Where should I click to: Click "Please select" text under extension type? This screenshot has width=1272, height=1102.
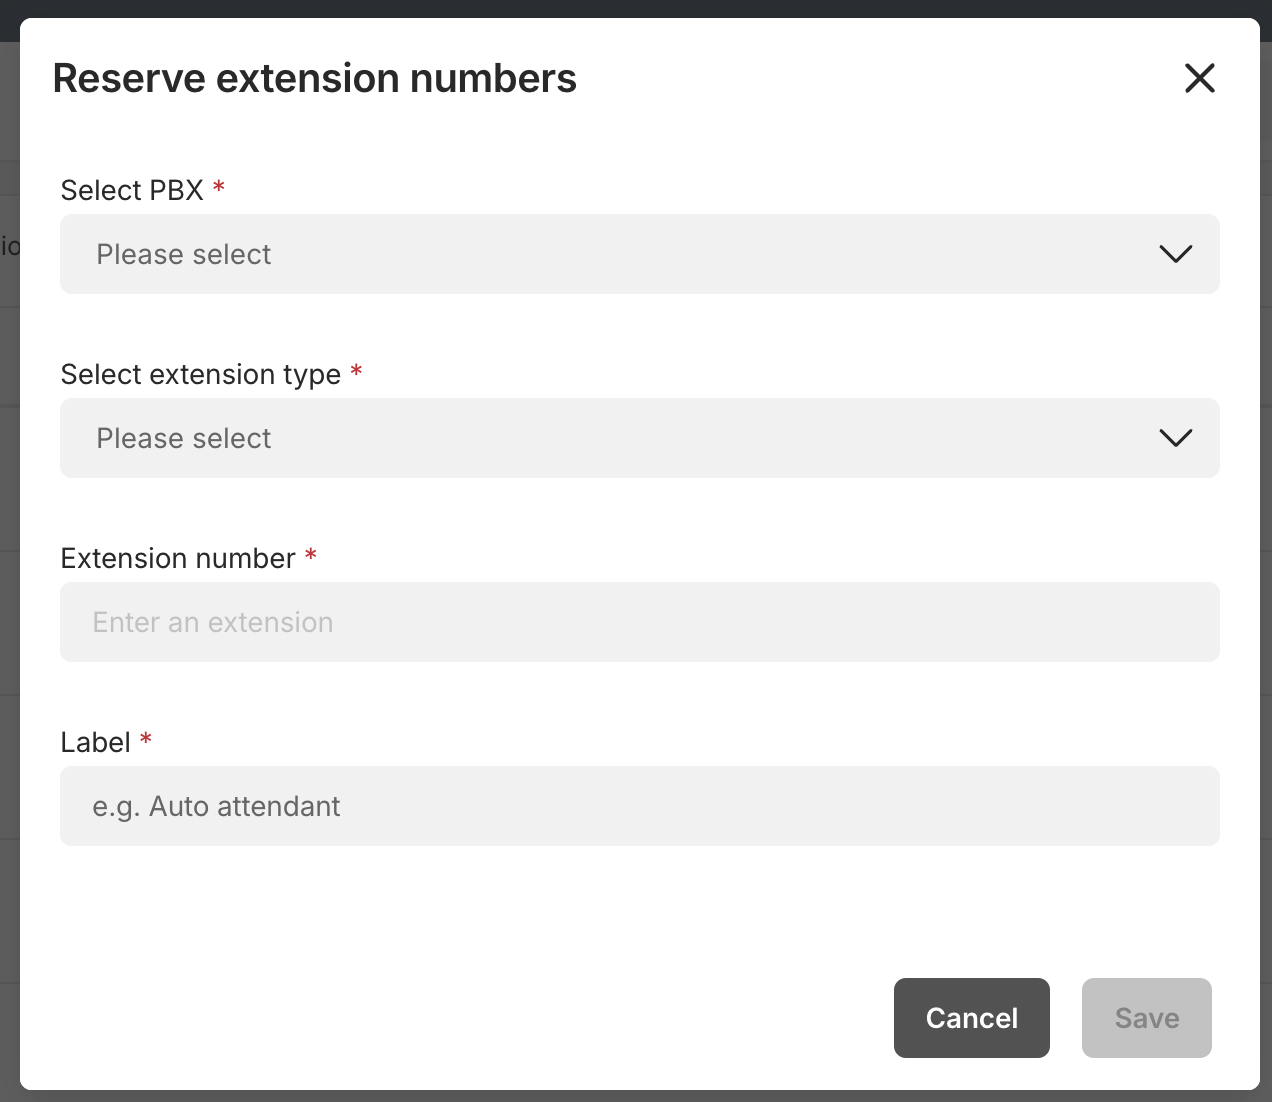[184, 438]
